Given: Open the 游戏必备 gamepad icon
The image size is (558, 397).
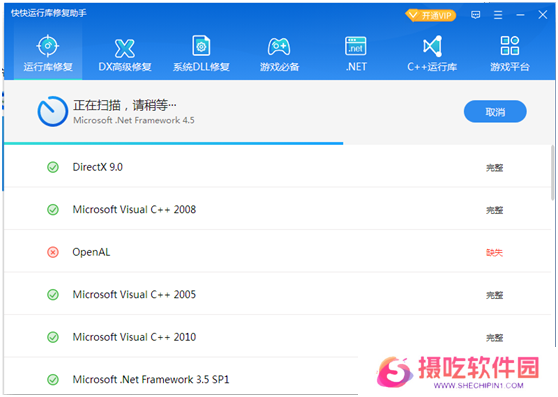Looking at the screenshot, I should 279,46.
